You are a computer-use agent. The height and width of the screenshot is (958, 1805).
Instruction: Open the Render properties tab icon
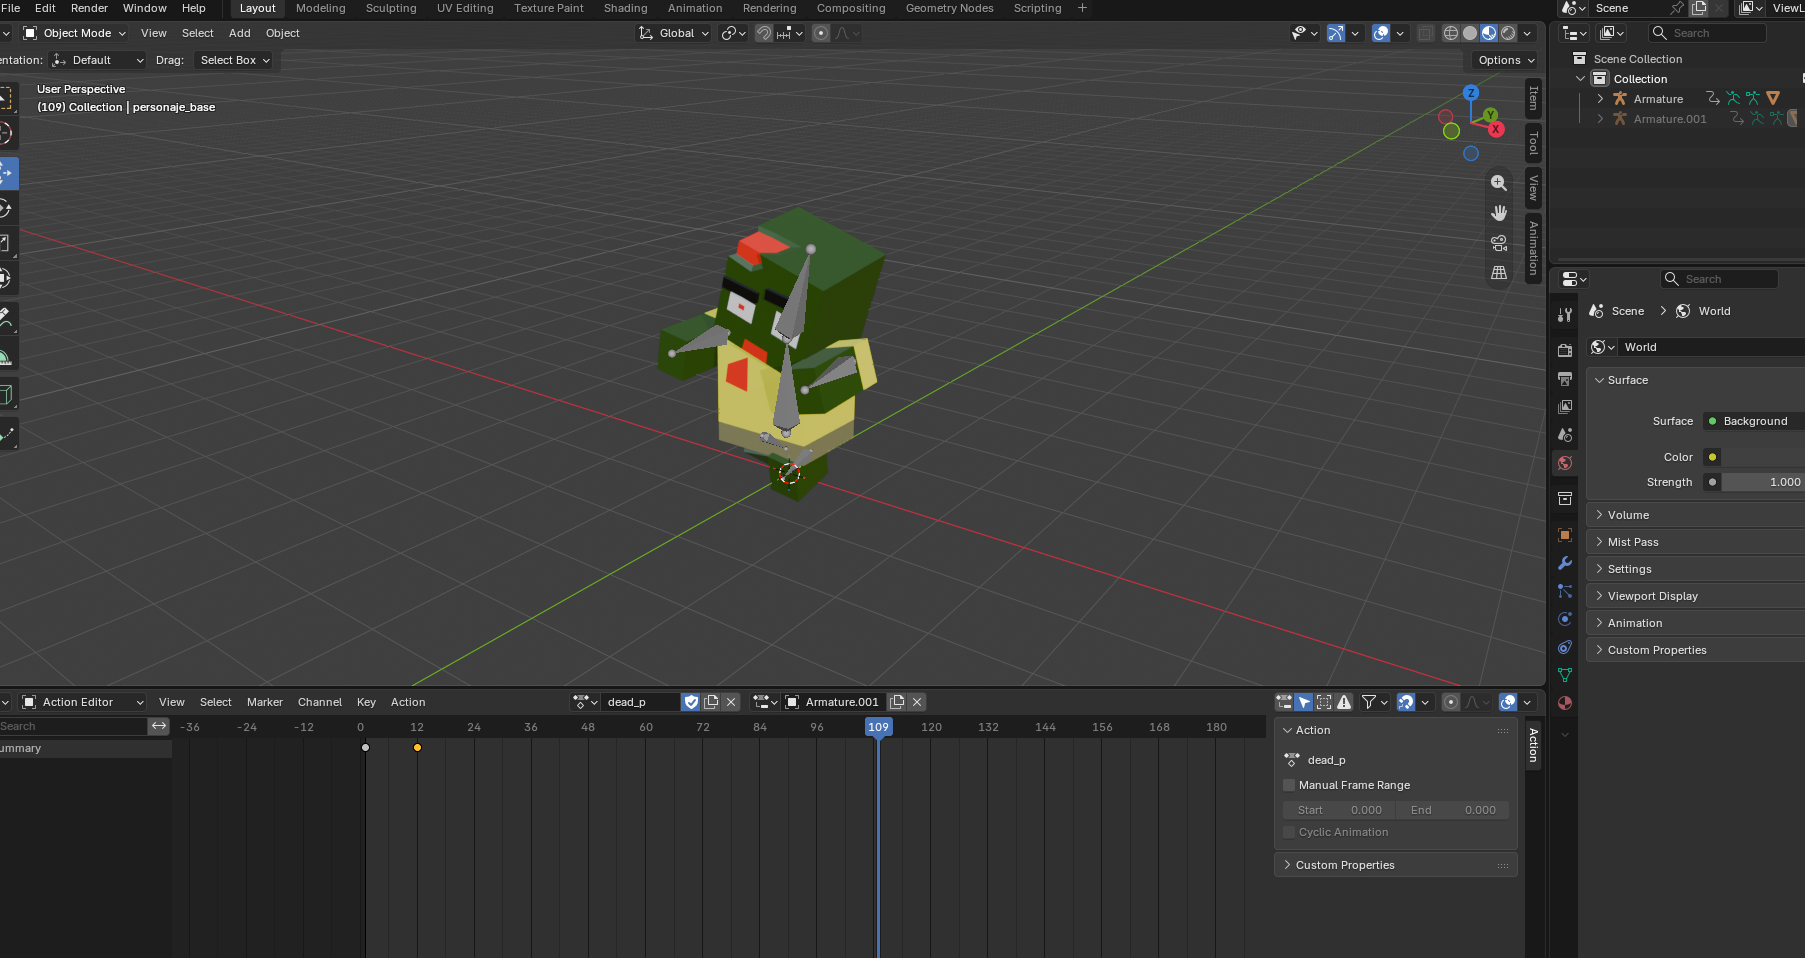click(1565, 351)
